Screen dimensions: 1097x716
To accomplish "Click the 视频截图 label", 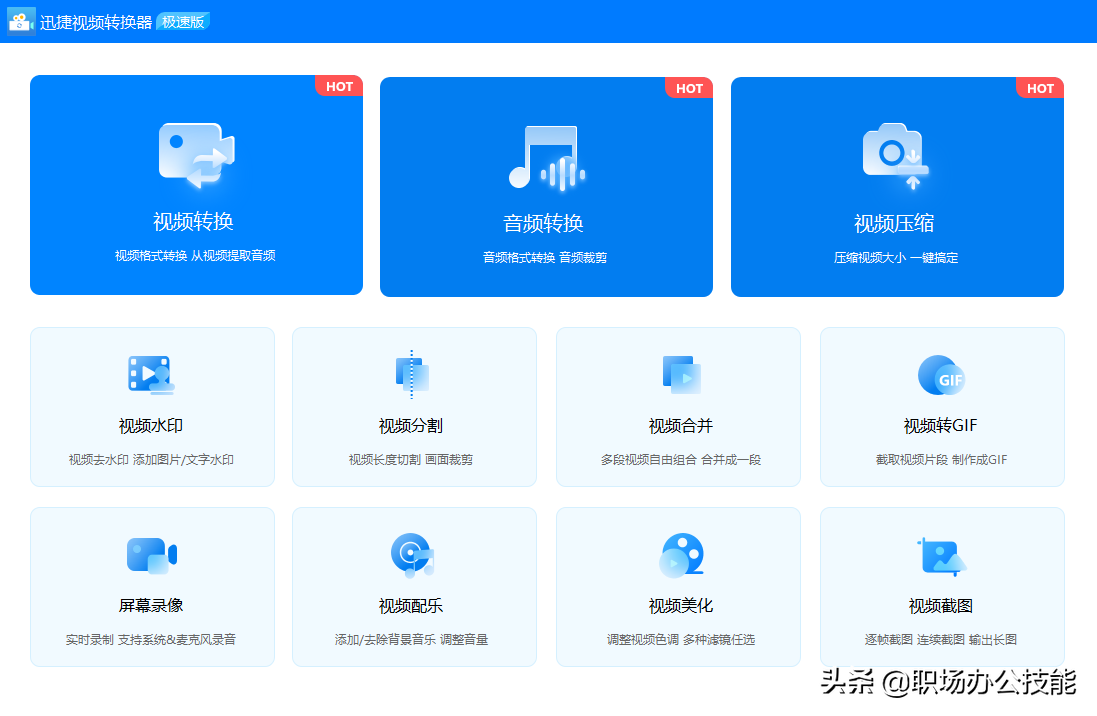I will [x=941, y=605].
